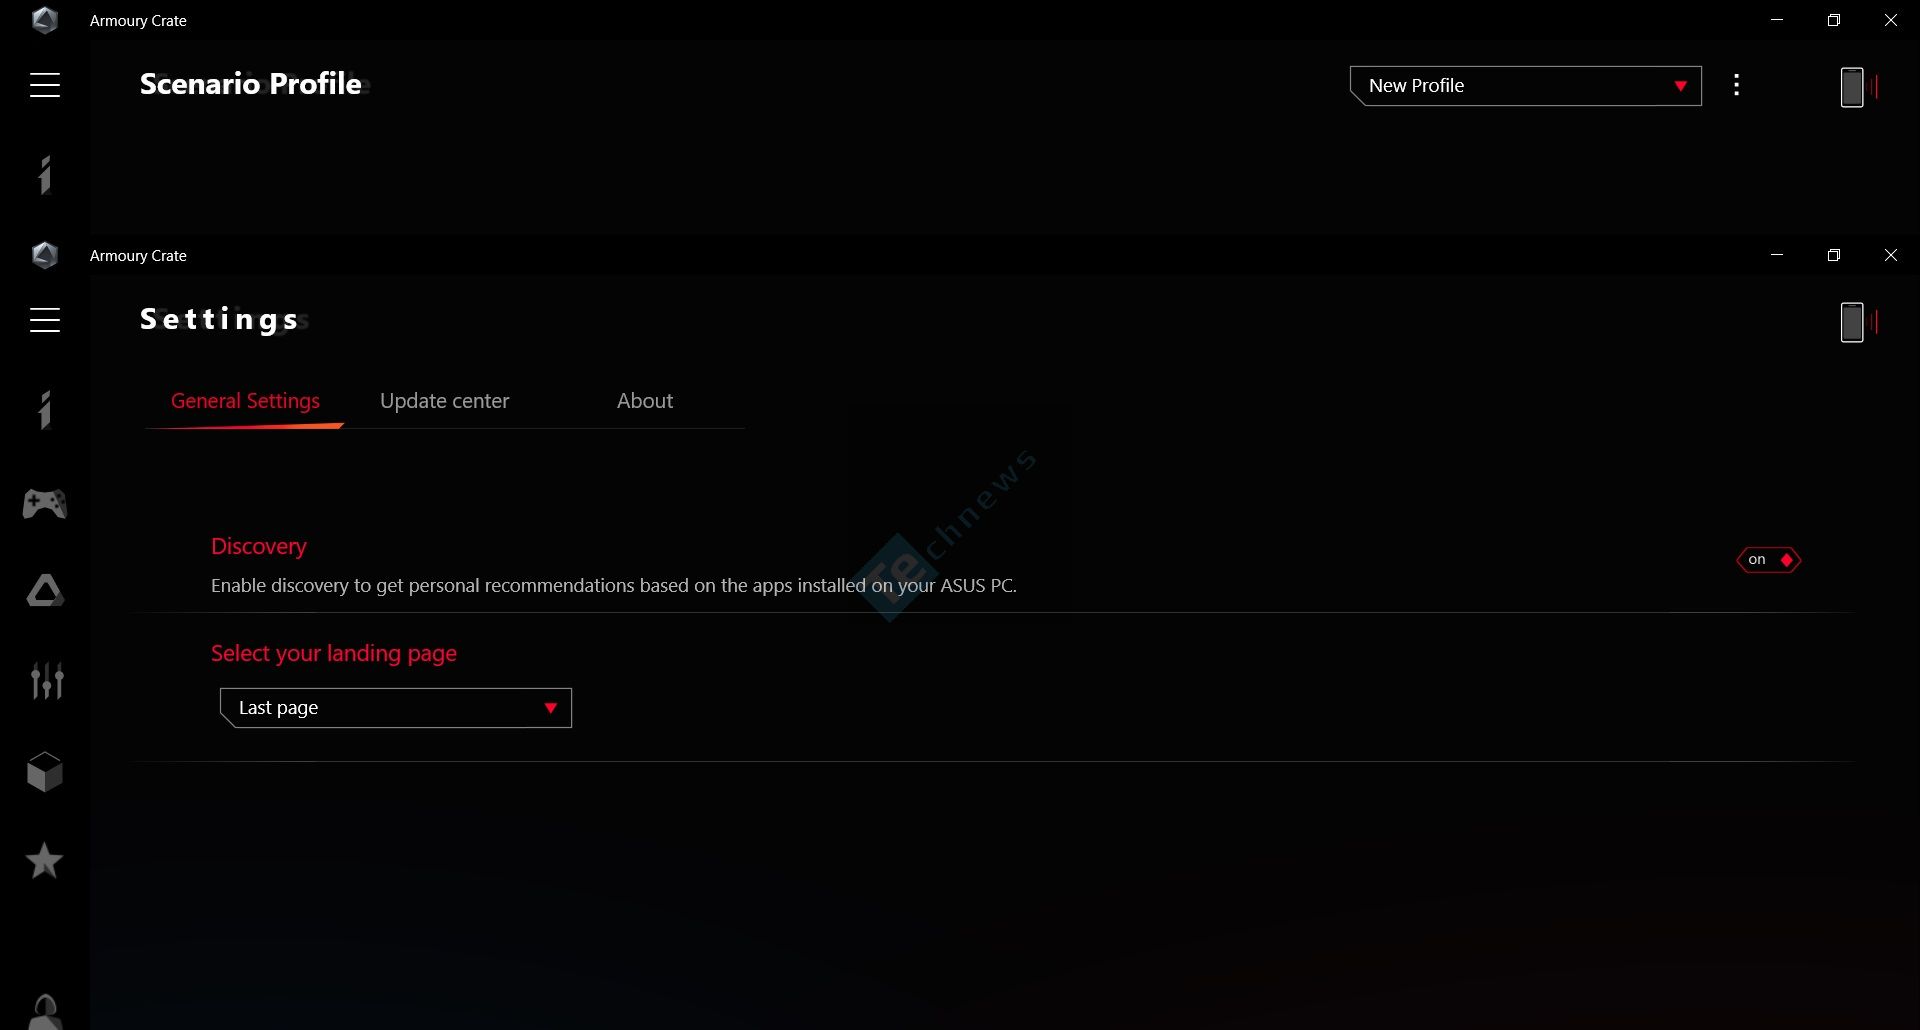The image size is (1920, 1030).
Task: Maximize the Scenario Profile window
Action: coord(1834,20)
